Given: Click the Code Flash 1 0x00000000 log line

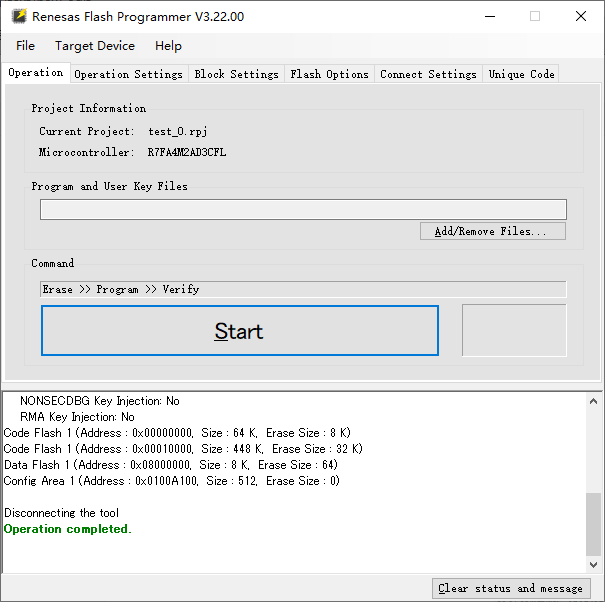Looking at the screenshot, I should [x=177, y=433].
